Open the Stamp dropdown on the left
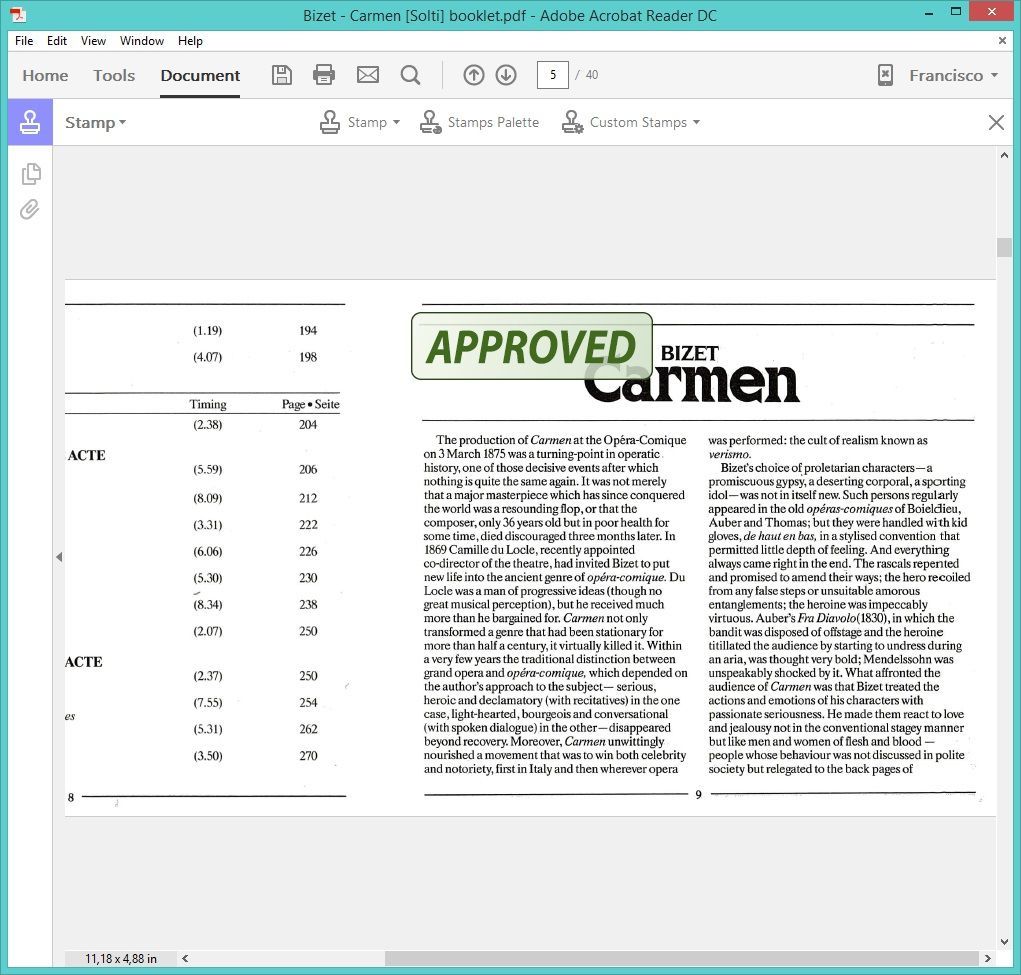This screenshot has width=1021, height=975. click(x=94, y=121)
